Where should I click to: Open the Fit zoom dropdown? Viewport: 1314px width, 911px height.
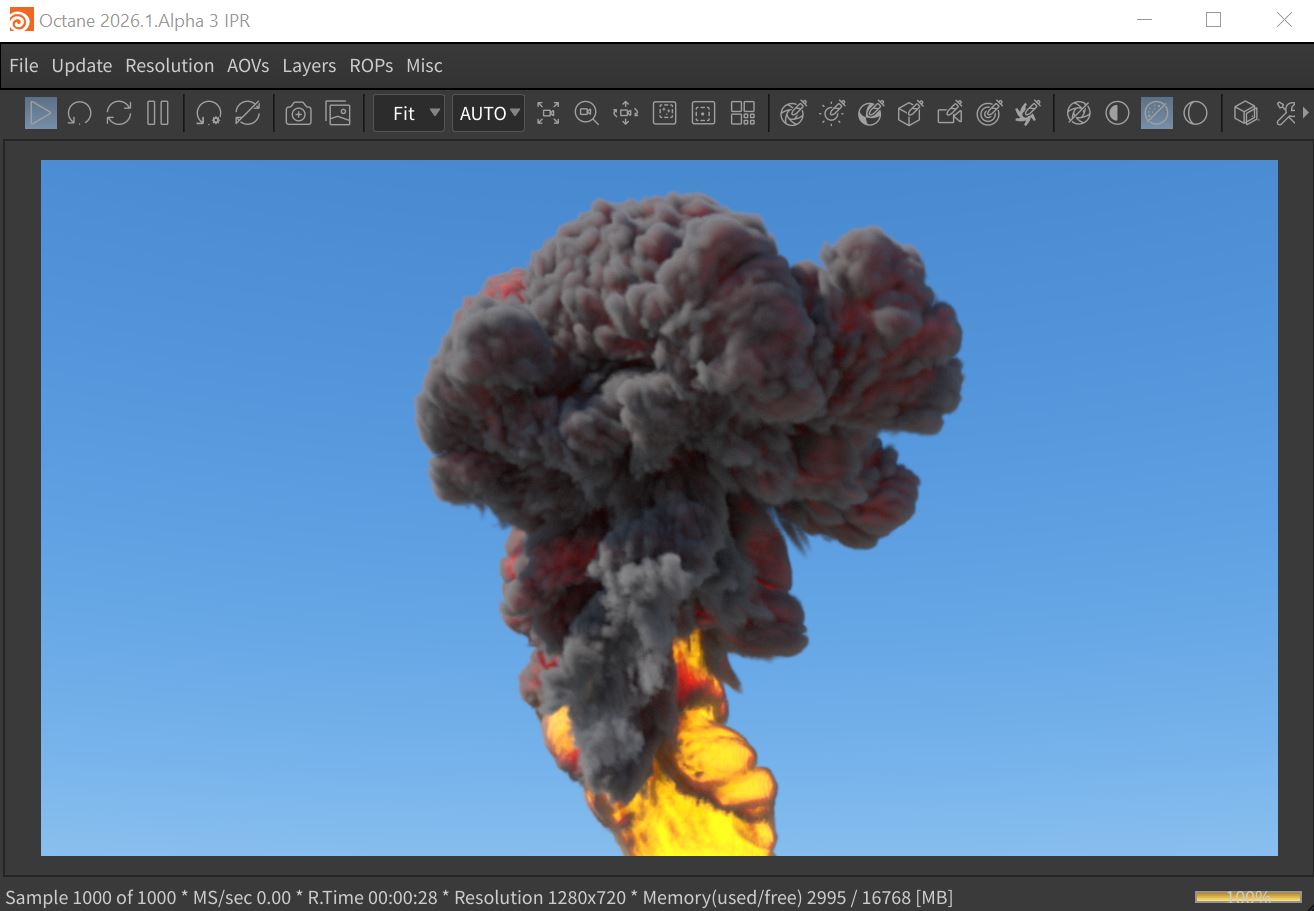tap(409, 113)
